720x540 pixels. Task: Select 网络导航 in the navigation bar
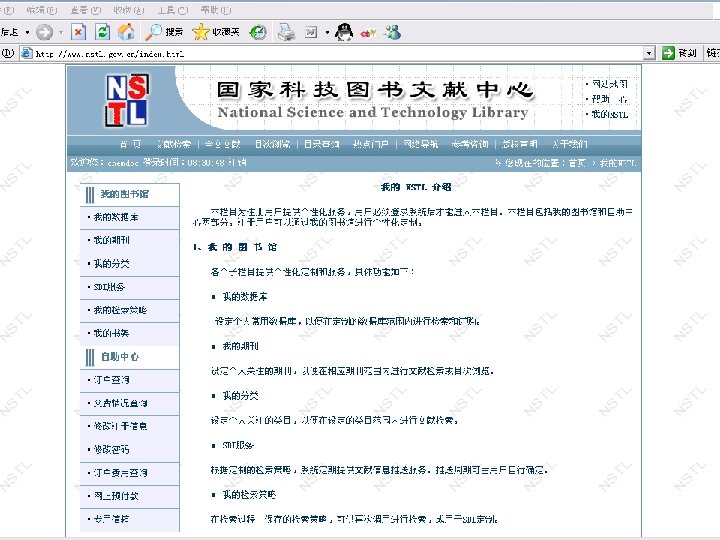421,144
